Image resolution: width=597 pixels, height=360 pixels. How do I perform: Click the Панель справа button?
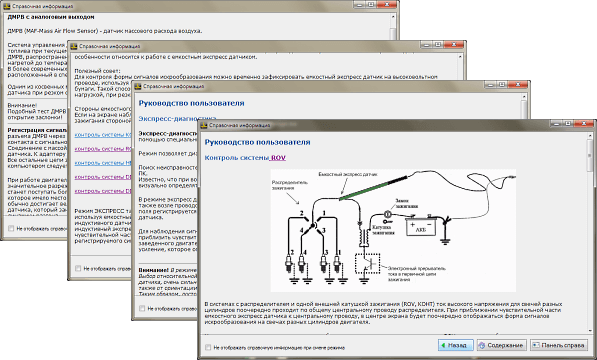click(559, 345)
